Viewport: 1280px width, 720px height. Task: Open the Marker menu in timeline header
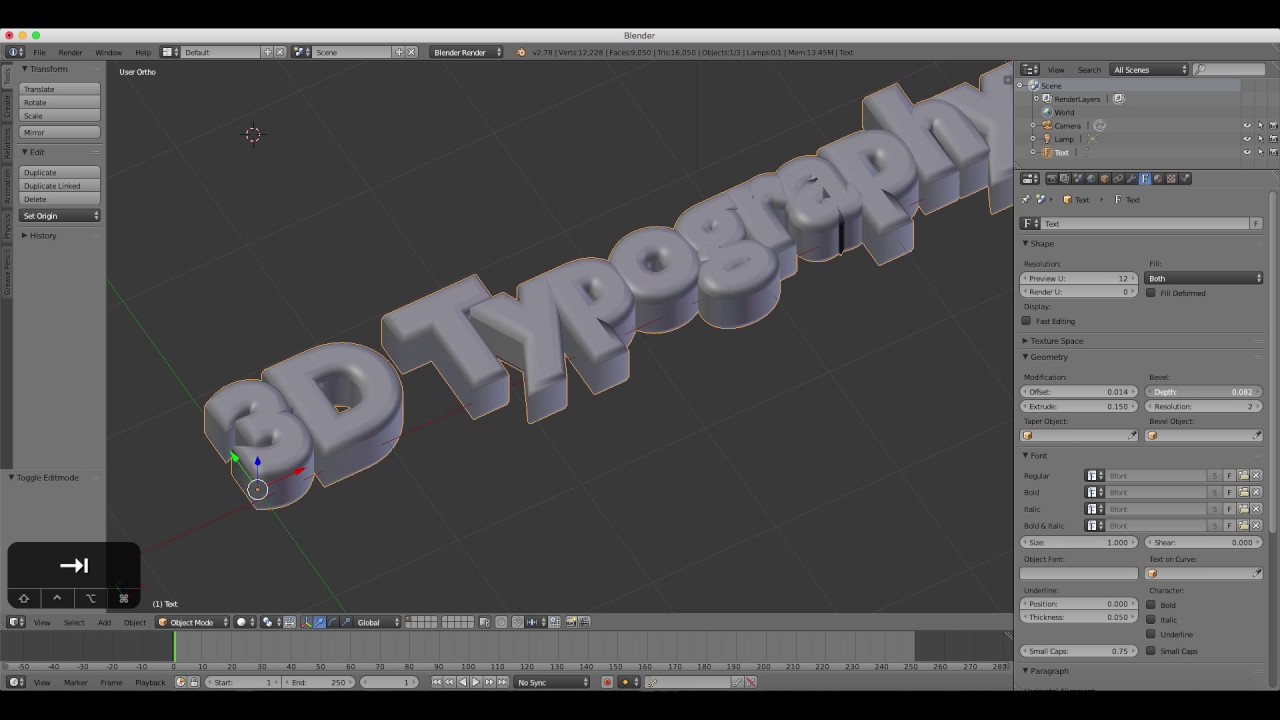coord(76,682)
